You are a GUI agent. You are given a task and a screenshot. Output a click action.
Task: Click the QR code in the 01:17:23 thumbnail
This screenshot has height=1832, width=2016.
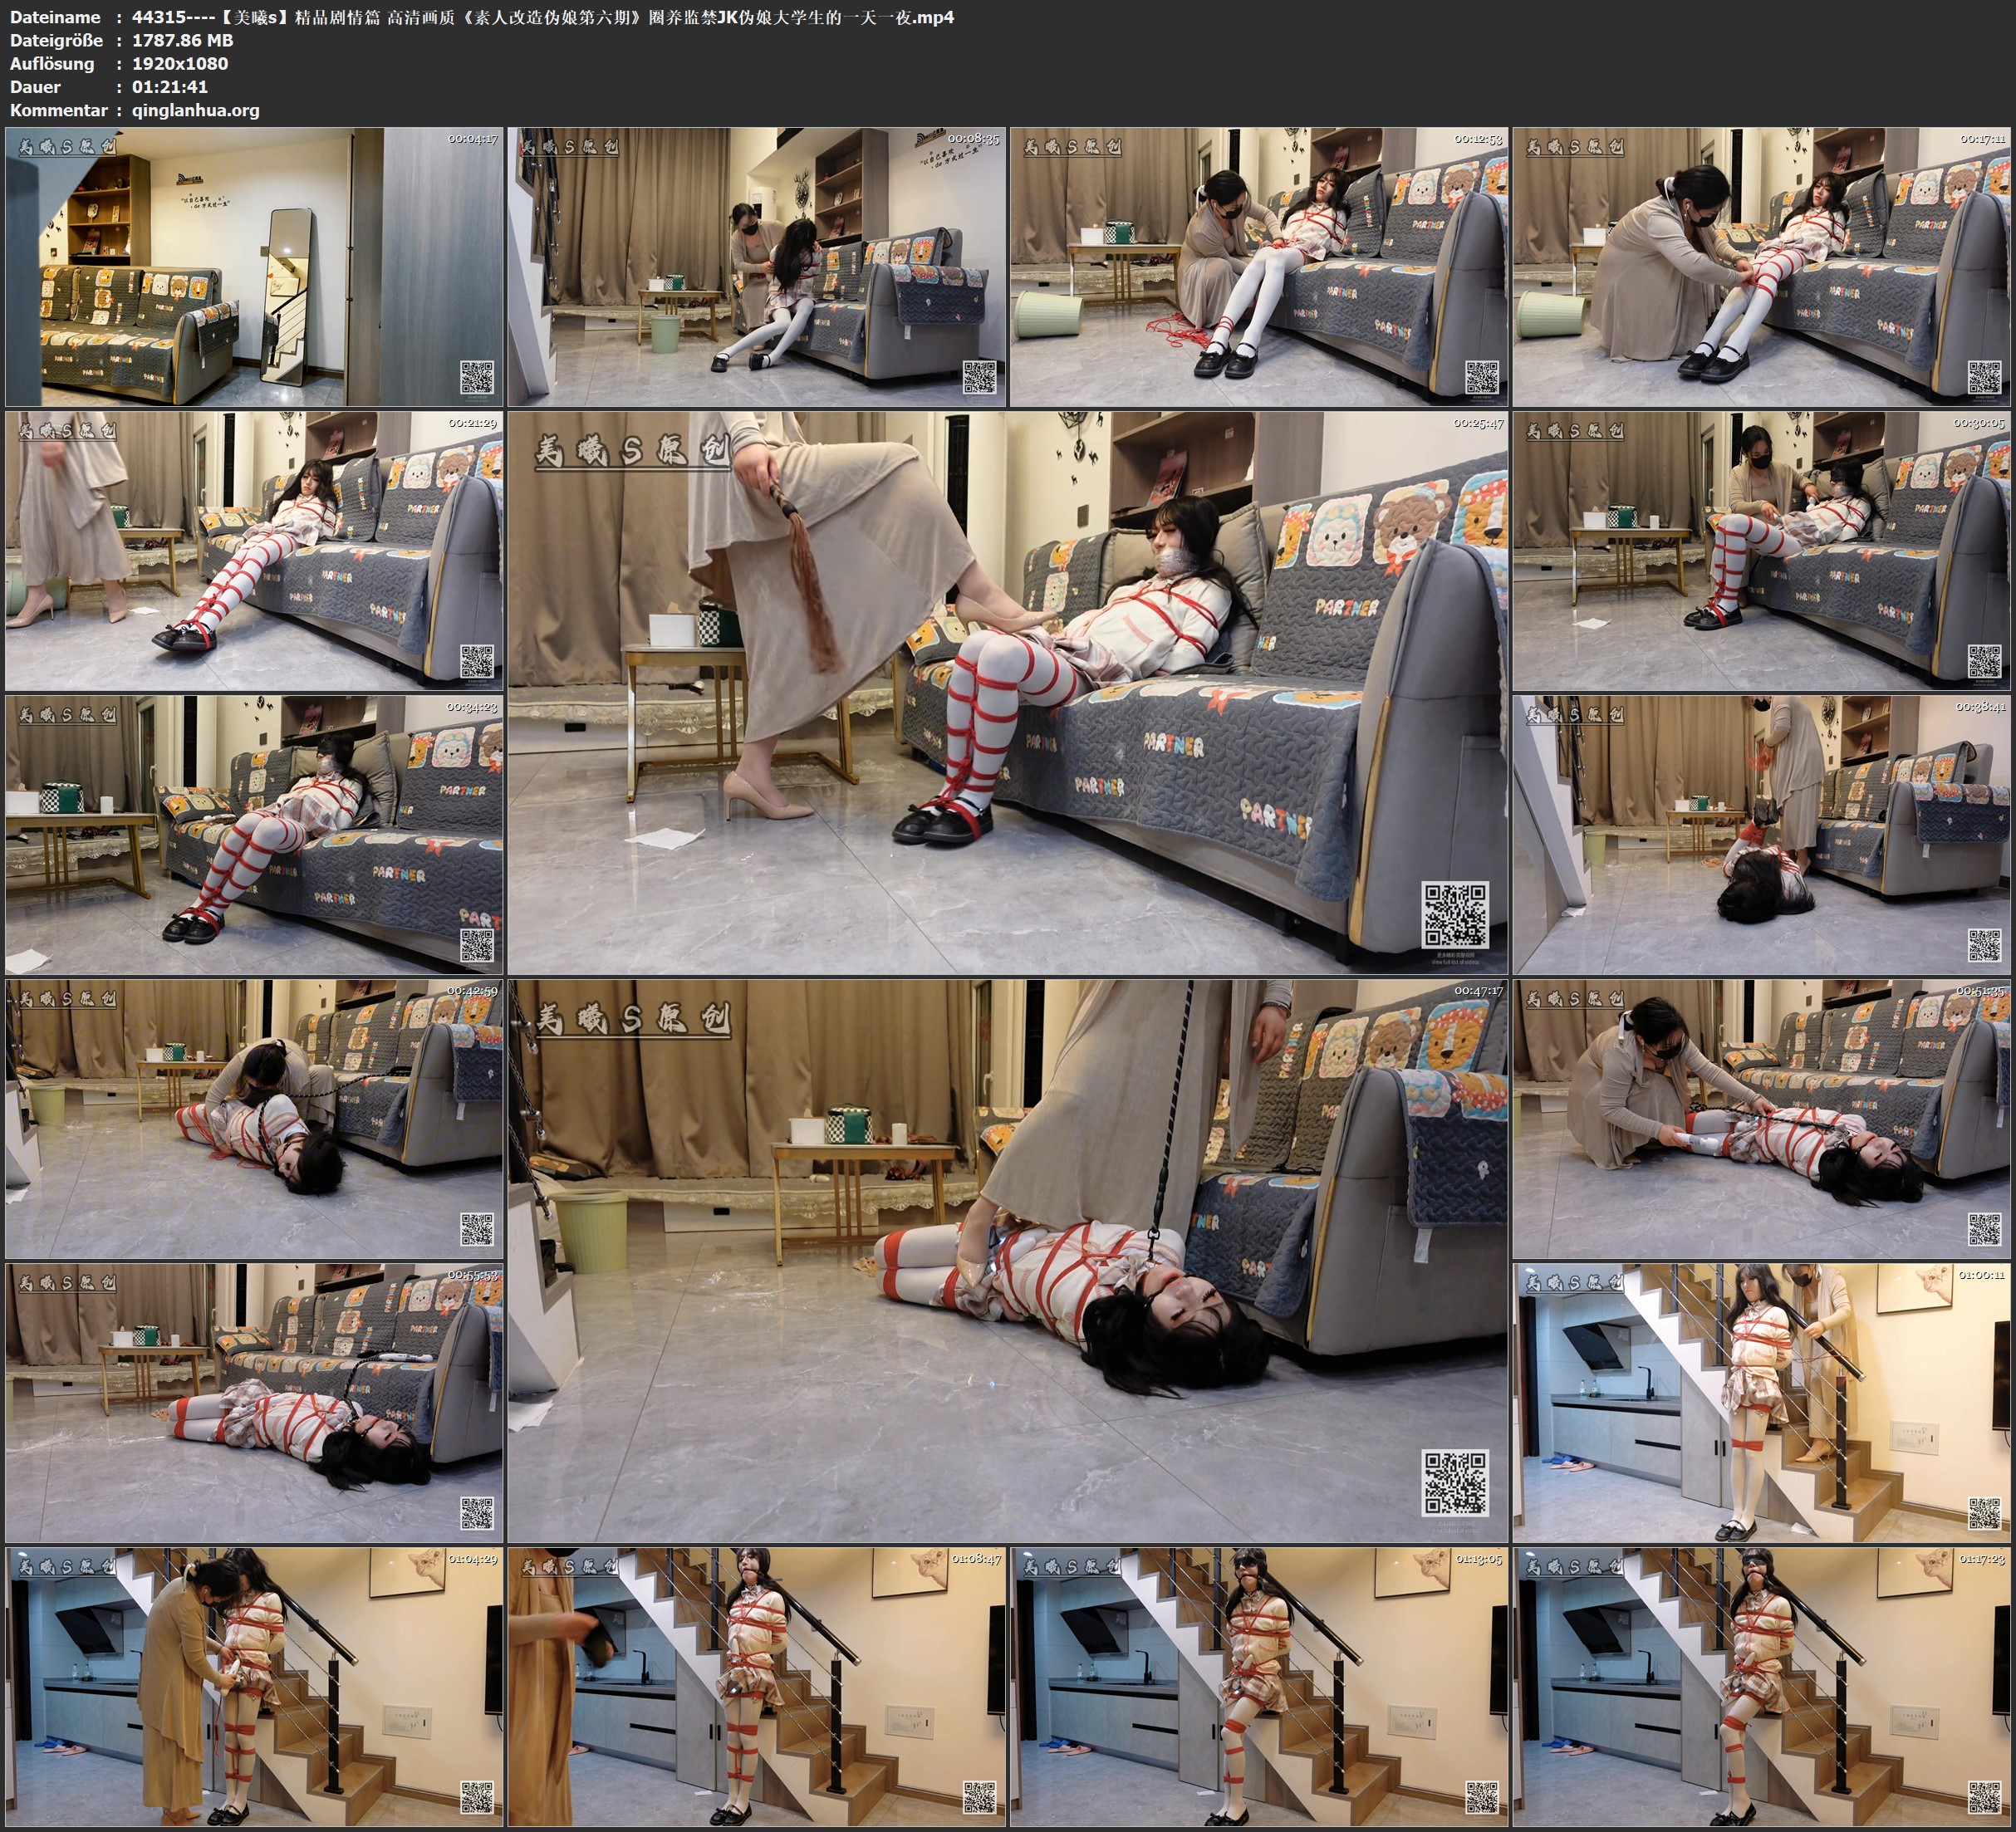pos(1984,1797)
